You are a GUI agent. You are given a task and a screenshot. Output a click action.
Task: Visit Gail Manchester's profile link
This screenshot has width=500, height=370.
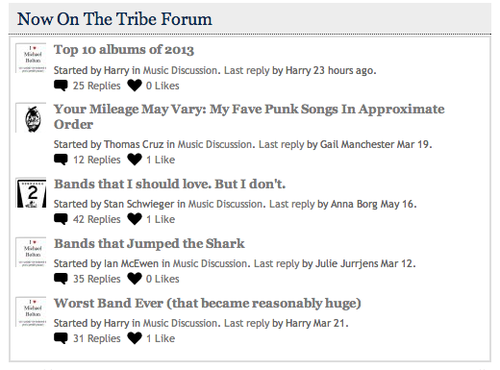coord(357,144)
